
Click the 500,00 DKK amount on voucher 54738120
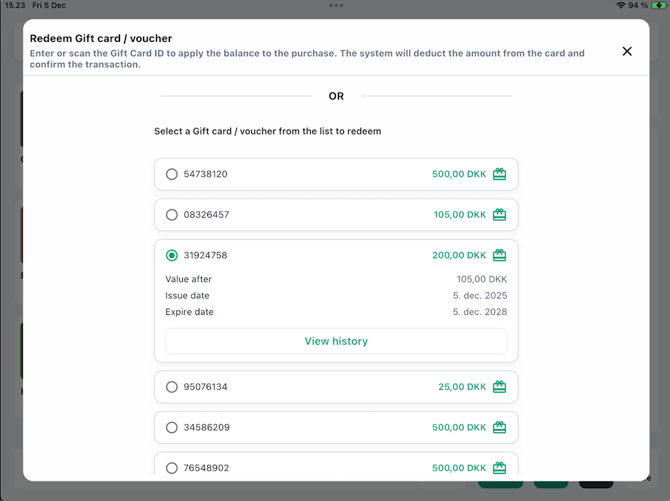click(459, 174)
